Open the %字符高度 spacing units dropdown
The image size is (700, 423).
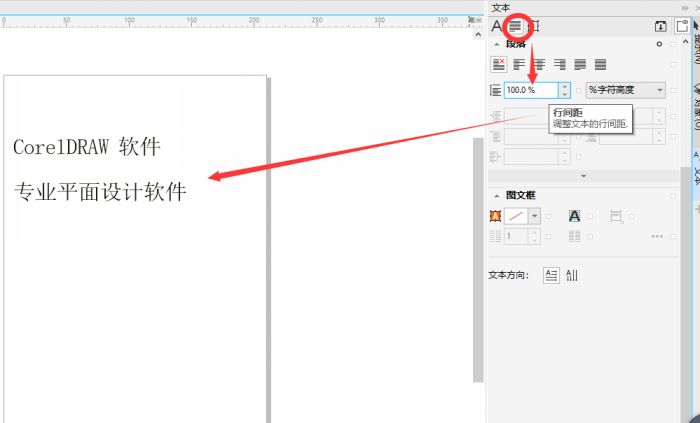pos(625,90)
